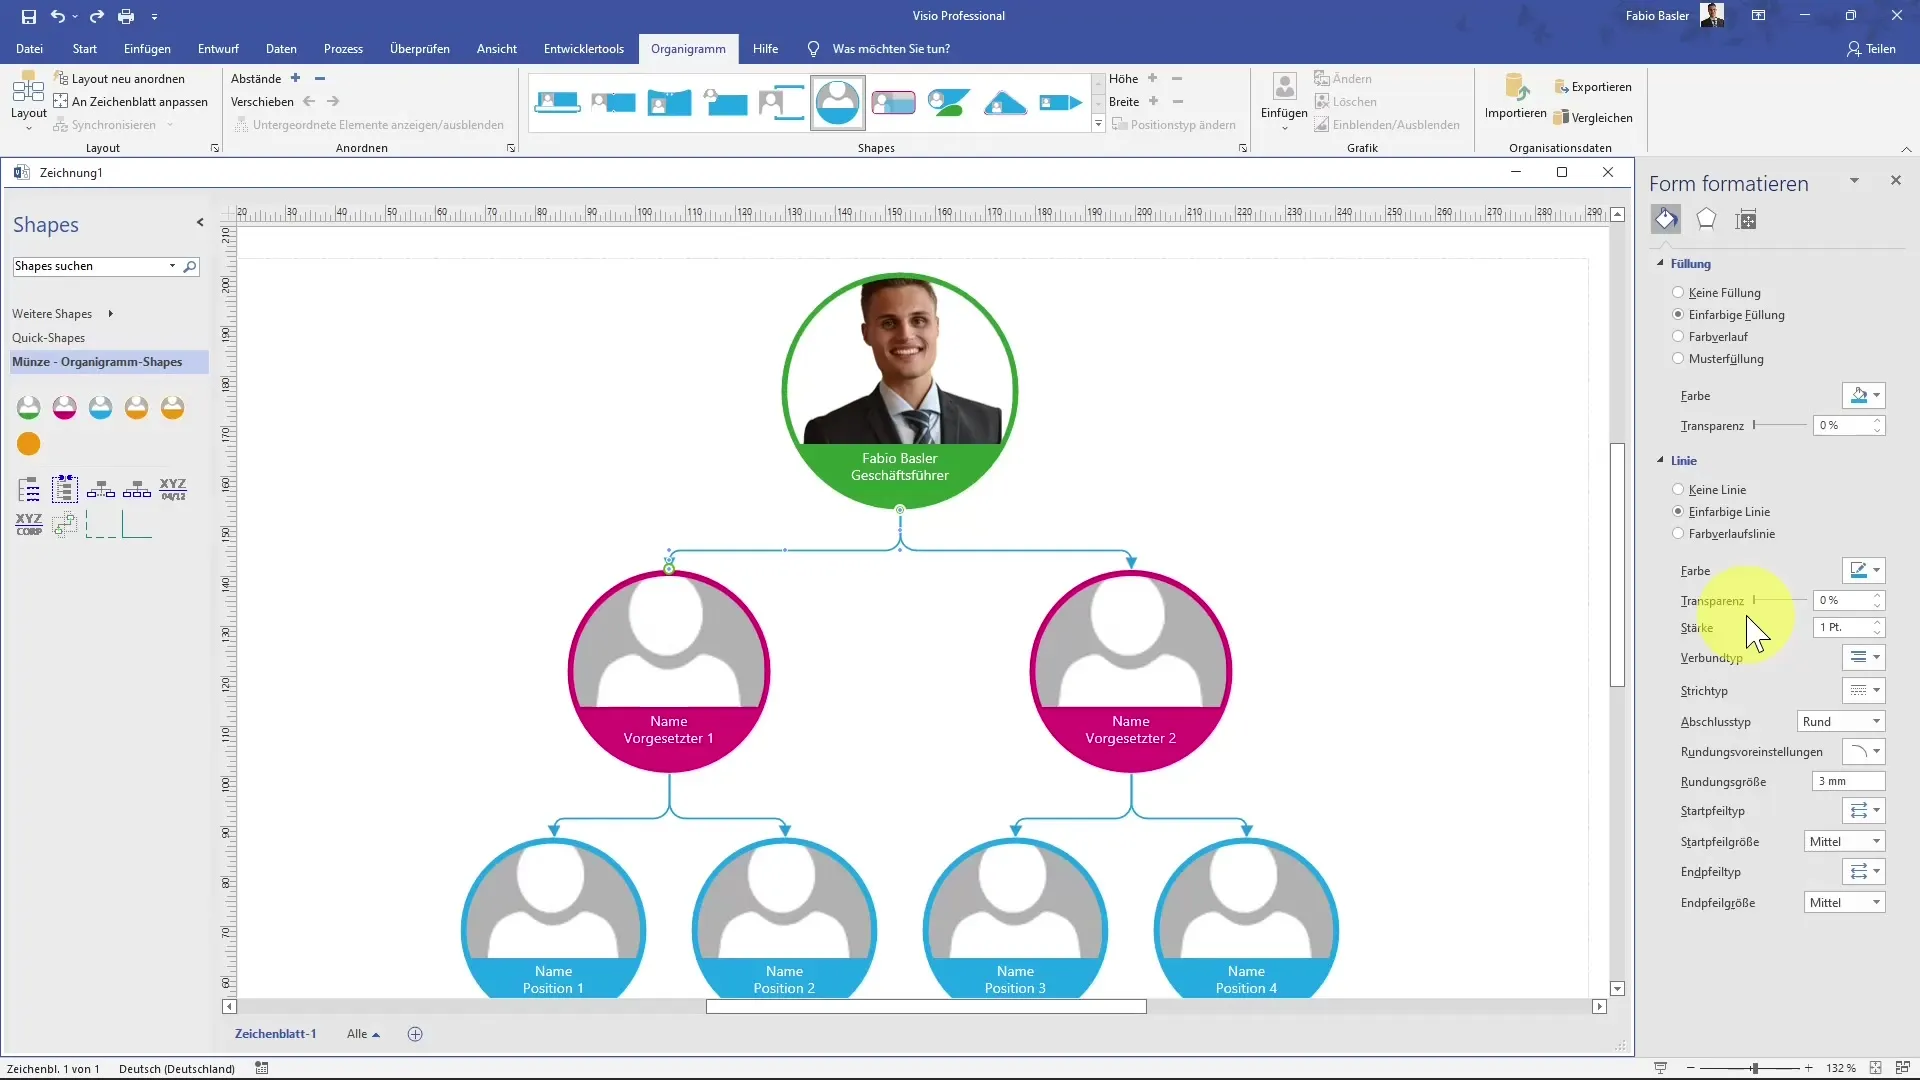Increase shape width with Breite plus
The height and width of the screenshot is (1080, 1920).
point(1153,101)
